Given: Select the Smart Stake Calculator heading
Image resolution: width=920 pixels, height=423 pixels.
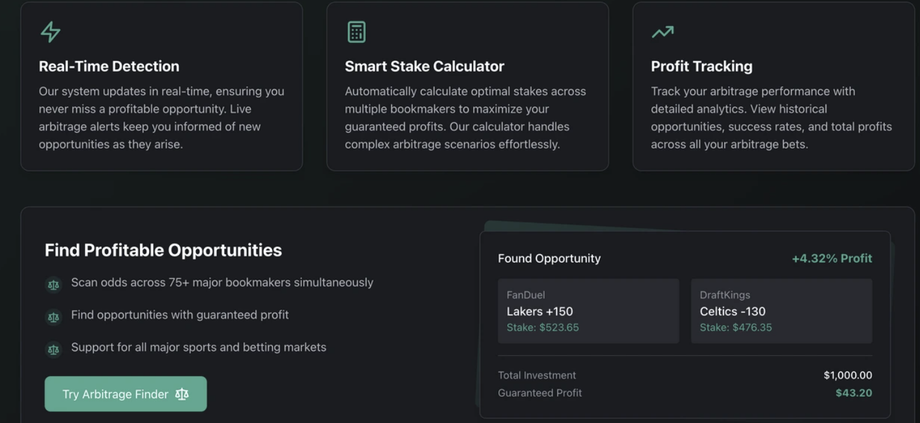Looking at the screenshot, I should [424, 66].
